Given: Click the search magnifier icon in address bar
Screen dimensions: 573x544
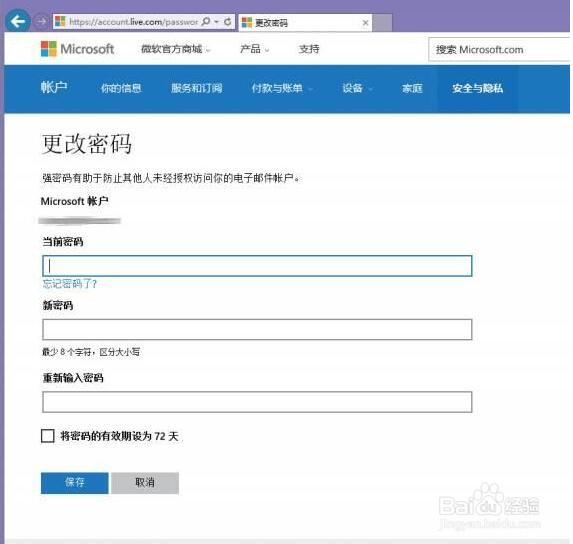Looking at the screenshot, I should pos(206,22).
